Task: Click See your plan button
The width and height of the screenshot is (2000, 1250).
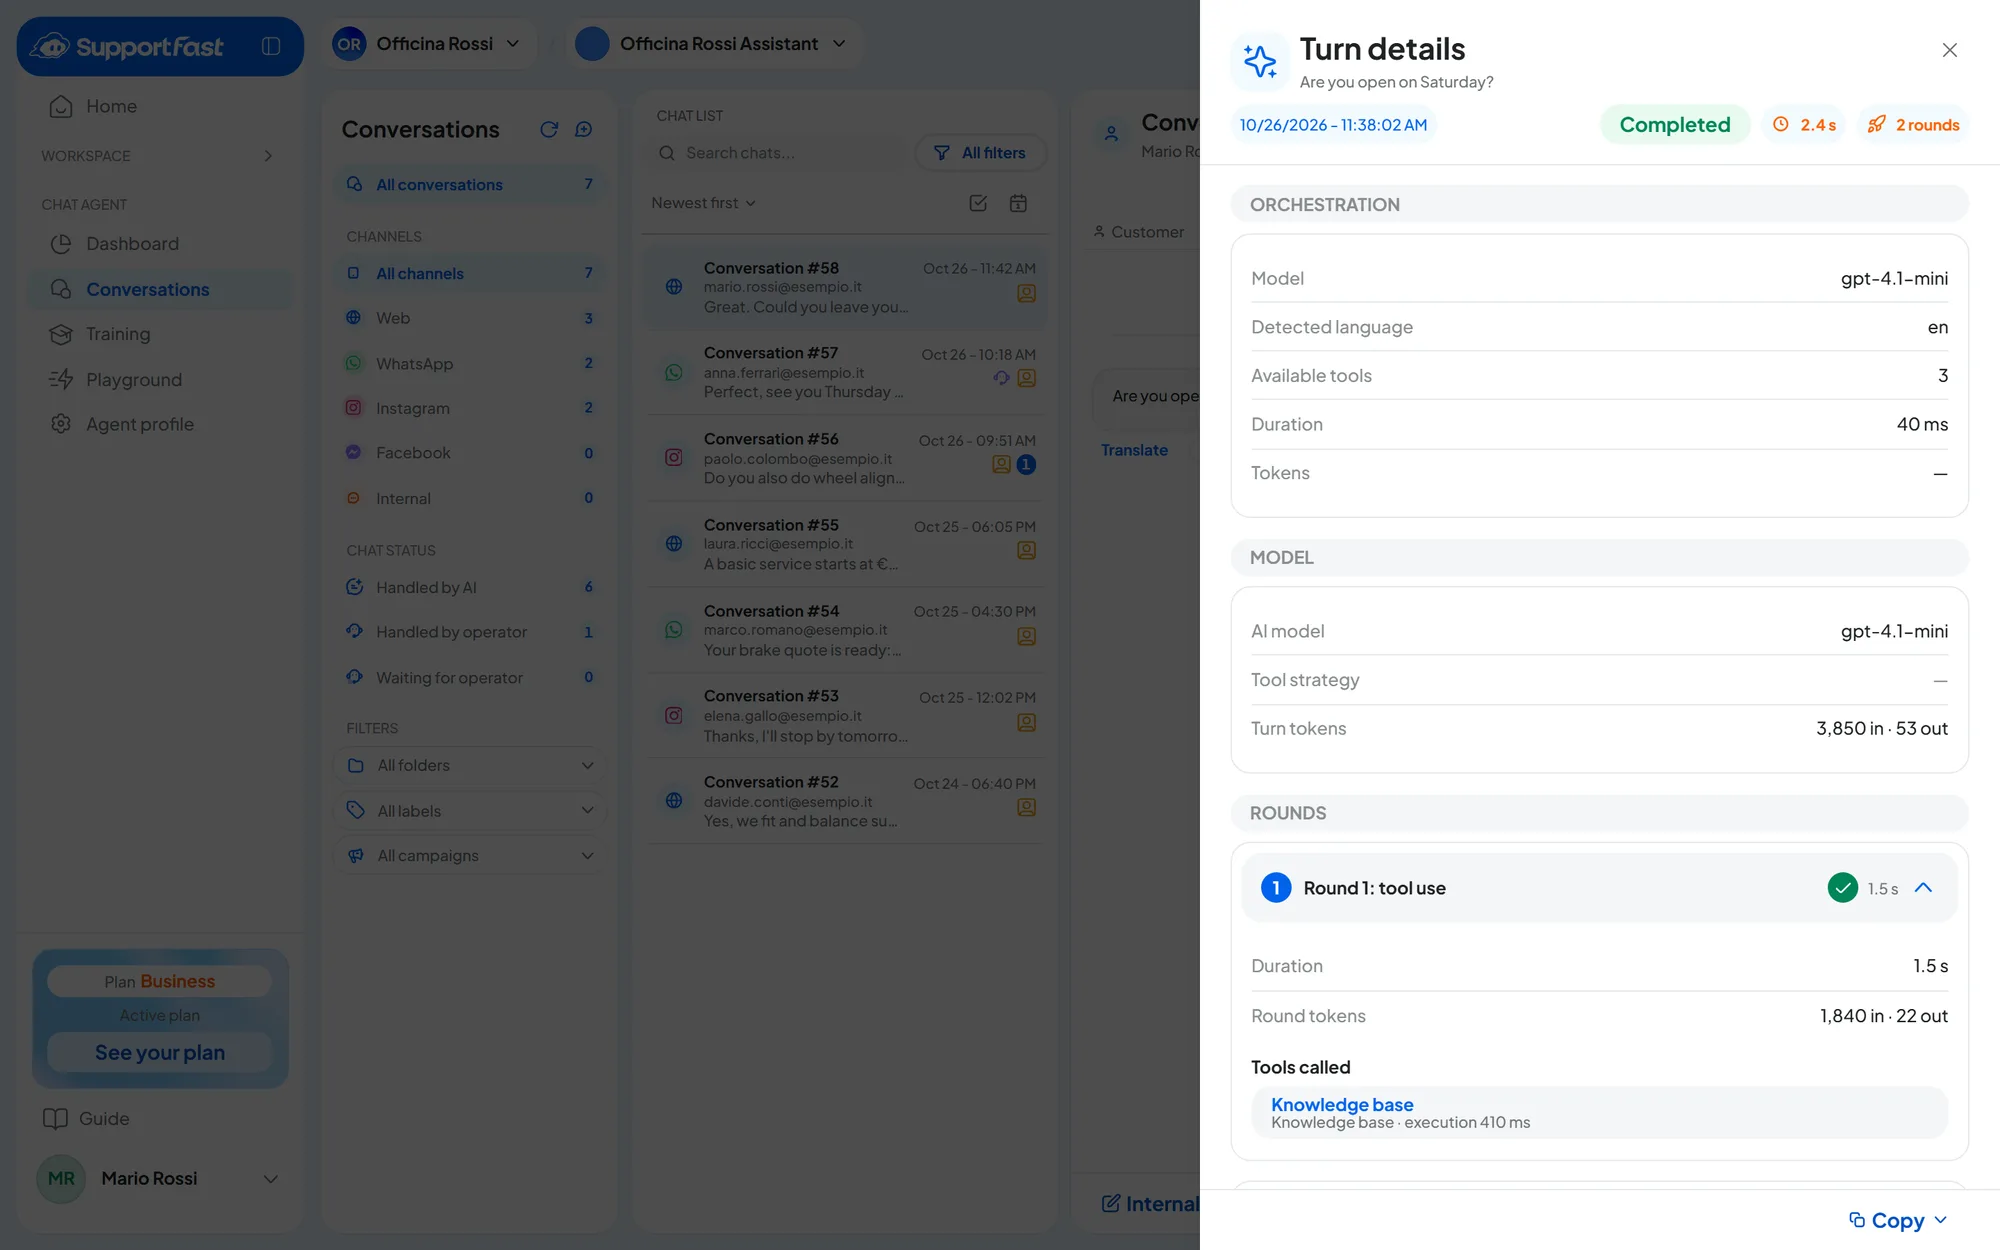Action: click(160, 1052)
